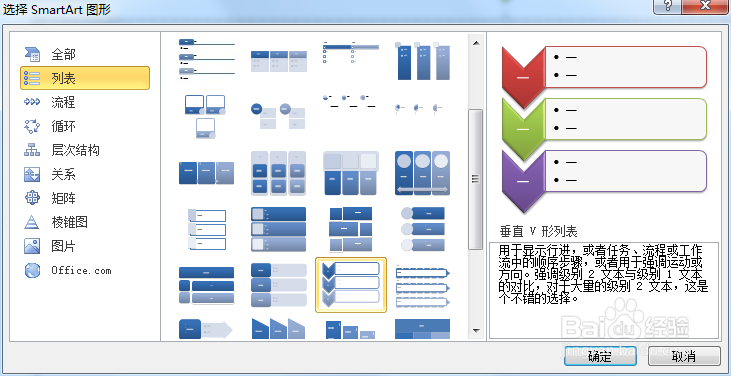This screenshot has height=376, width=731.
Task: Open the 图片 category
Action: pos(85,246)
